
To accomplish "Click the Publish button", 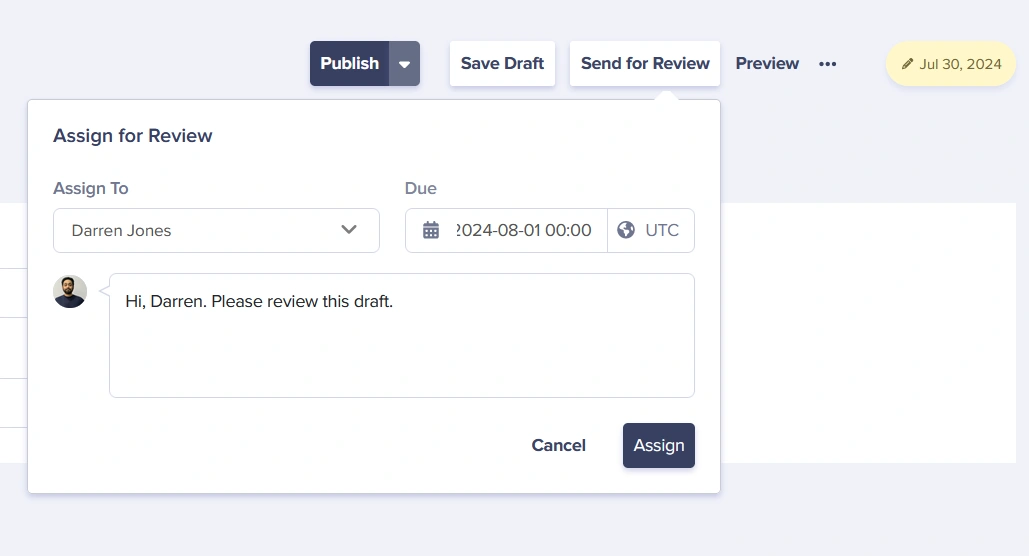I will coord(349,63).
